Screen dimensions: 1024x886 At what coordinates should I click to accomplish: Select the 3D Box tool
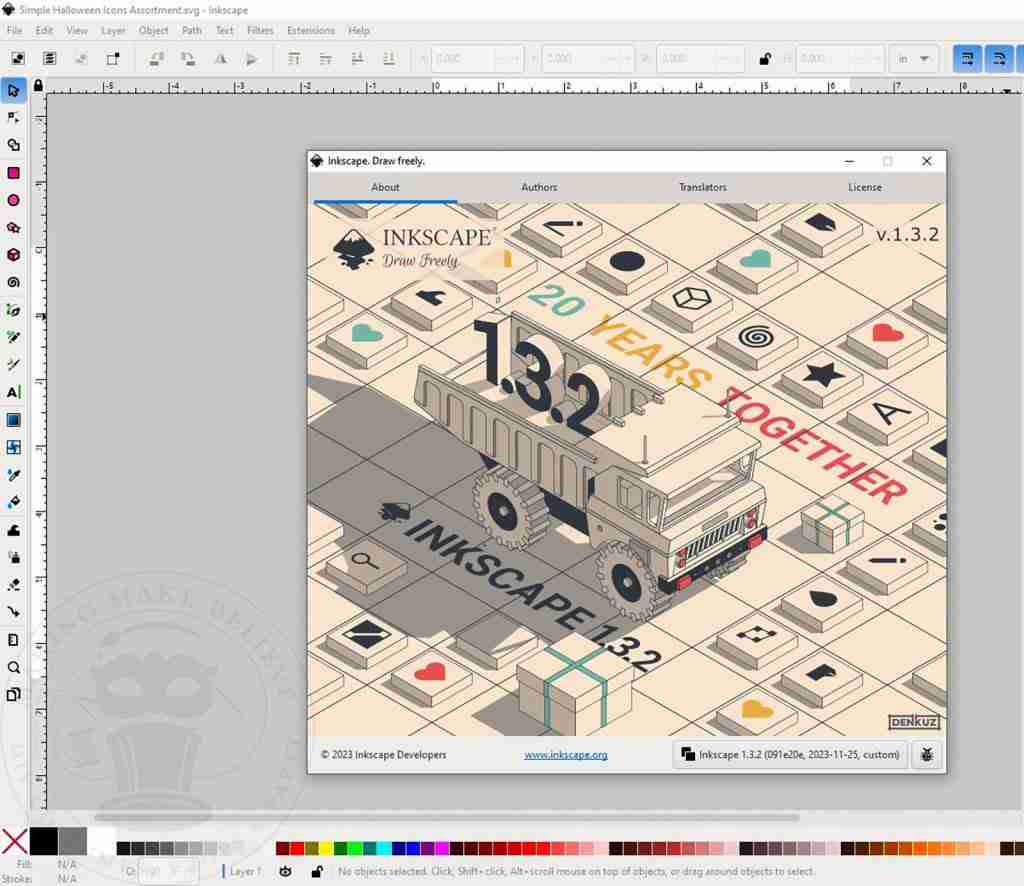[13, 255]
